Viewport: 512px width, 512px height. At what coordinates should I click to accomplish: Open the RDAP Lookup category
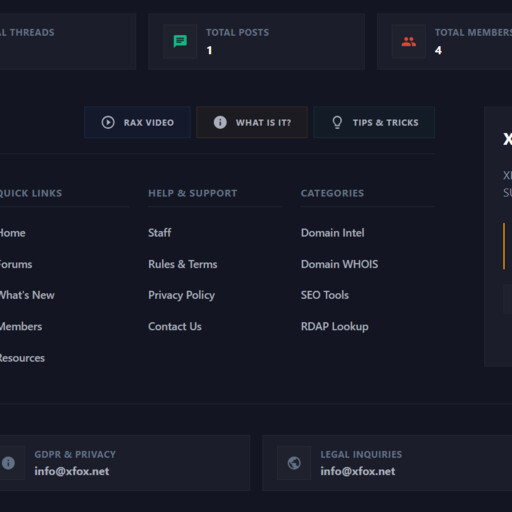pyautogui.click(x=334, y=327)
